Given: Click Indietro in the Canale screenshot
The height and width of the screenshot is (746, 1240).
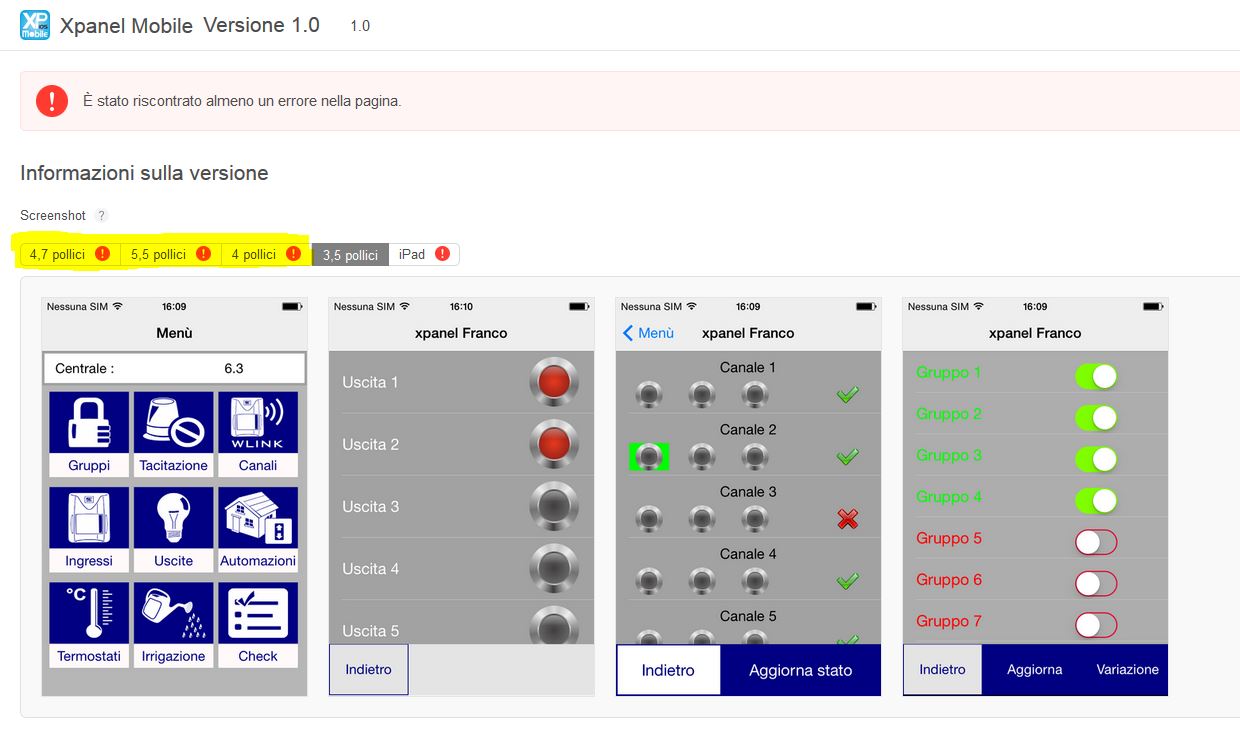Looking at the screenshot, I should click(668, 670).
